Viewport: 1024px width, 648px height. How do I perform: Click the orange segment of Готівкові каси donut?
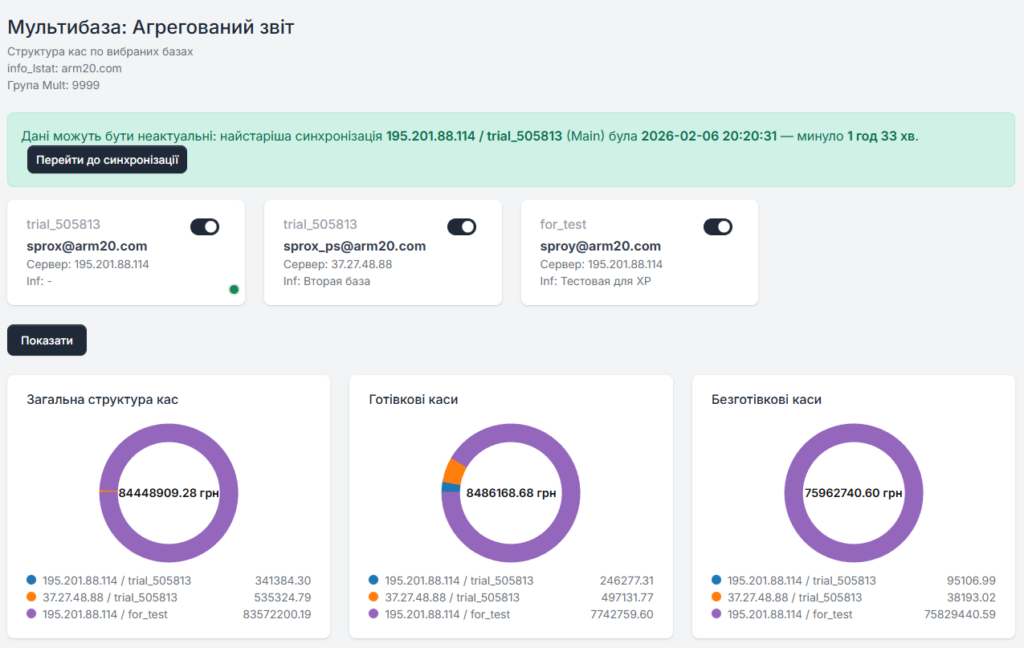coord(454,471)
